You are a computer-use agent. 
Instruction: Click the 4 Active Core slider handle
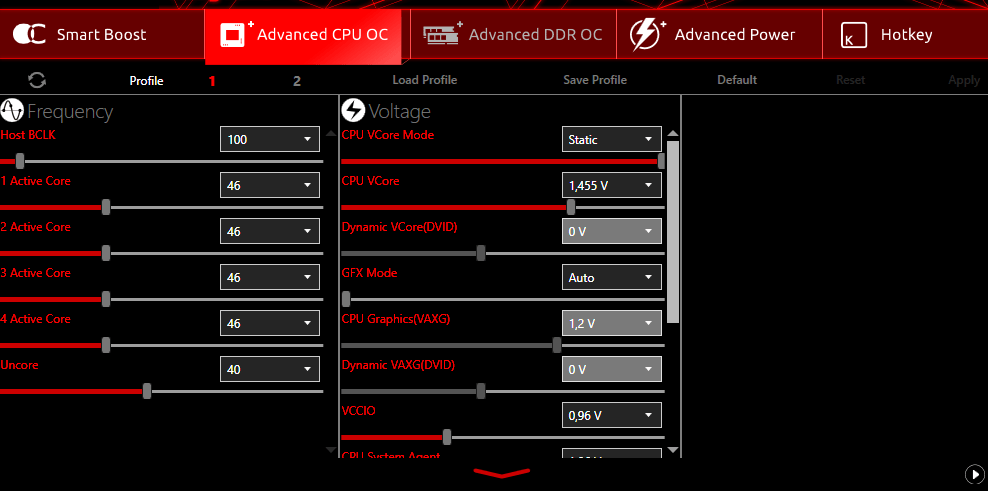click(x=106, y=345)
